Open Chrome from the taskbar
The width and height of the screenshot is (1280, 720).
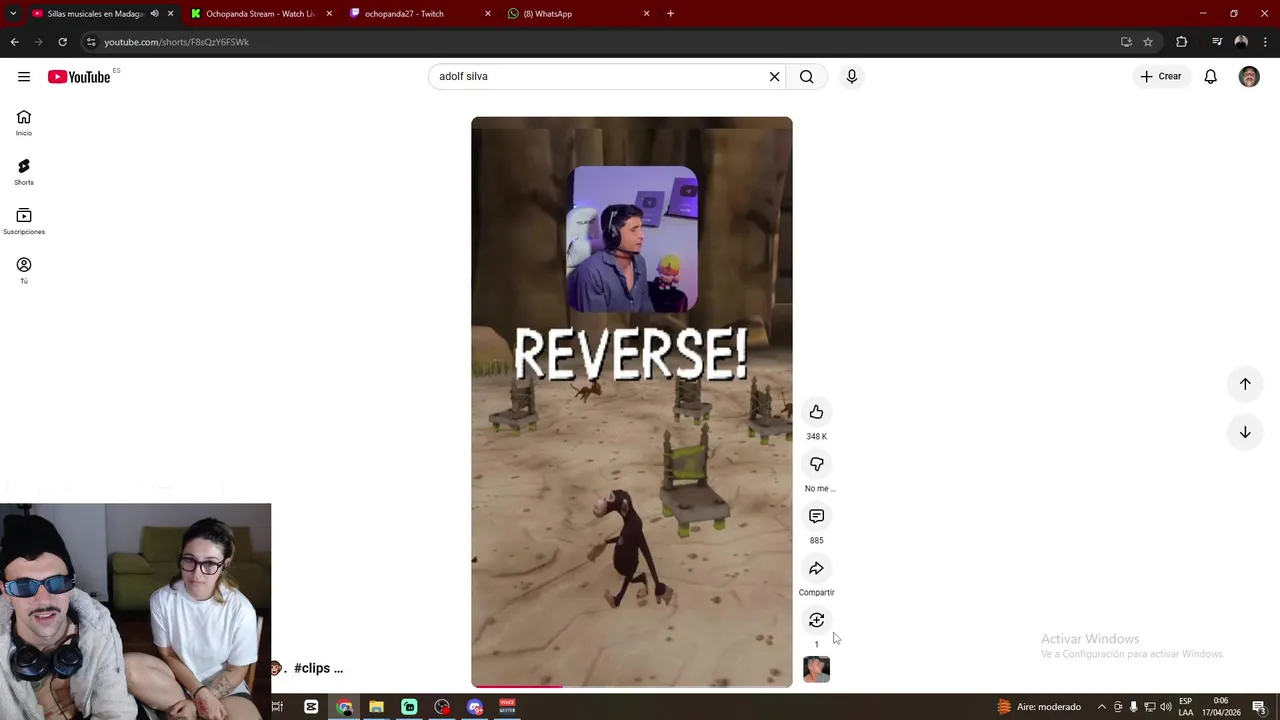pyautogui.click(x=344, y=707)
